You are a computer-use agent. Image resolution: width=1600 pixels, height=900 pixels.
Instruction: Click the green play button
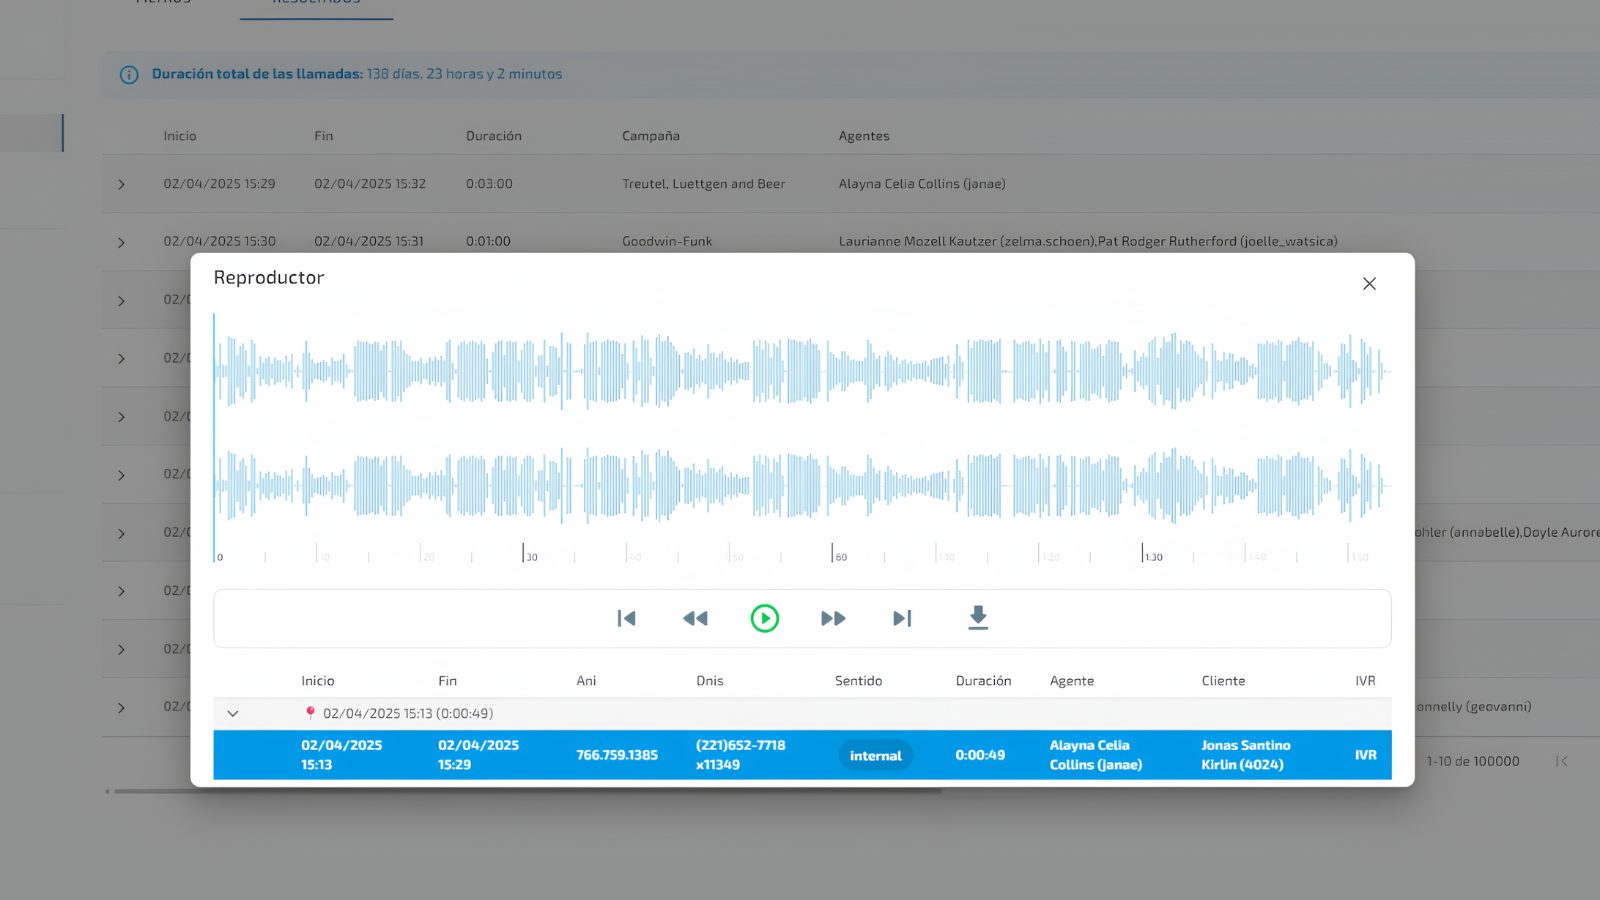[765, 618]
